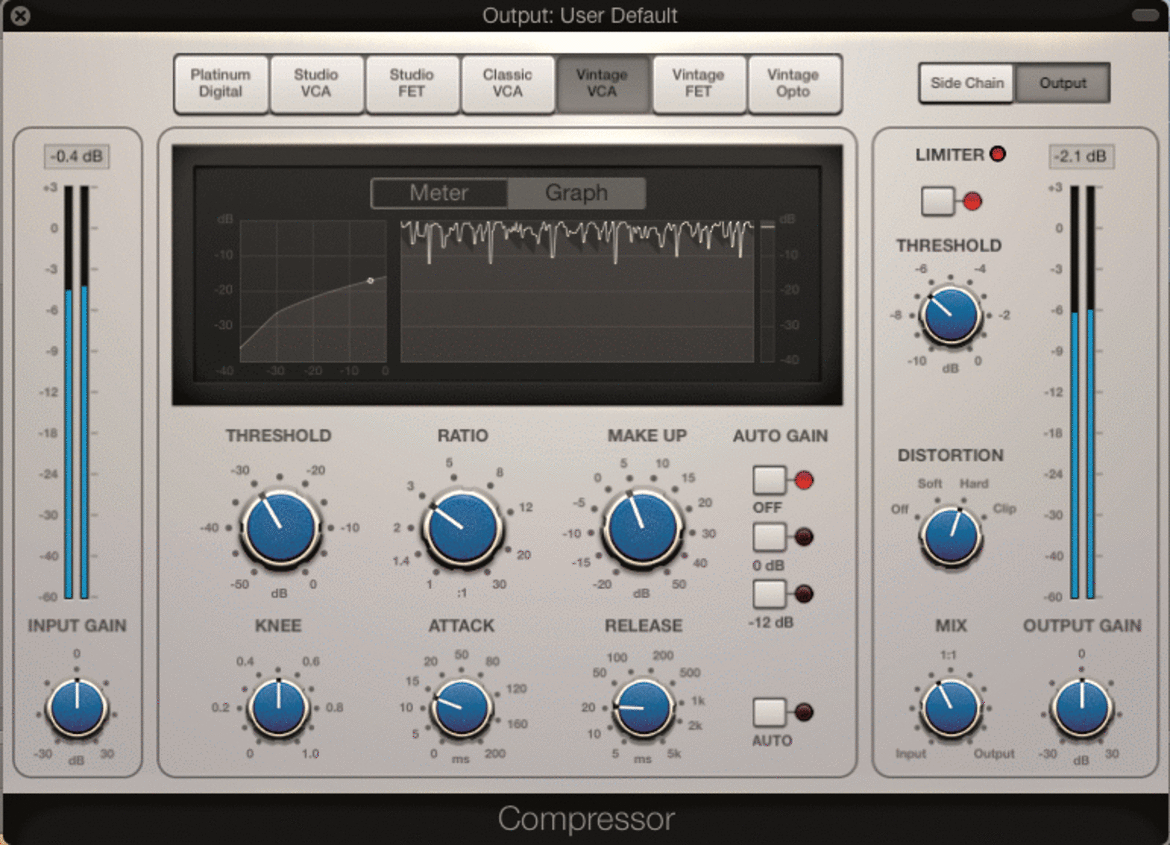Image resolution: width=1170 pixels, height=845 pixels.
Task: Select the Studio VCA compressor model
Action: point(316,84)
